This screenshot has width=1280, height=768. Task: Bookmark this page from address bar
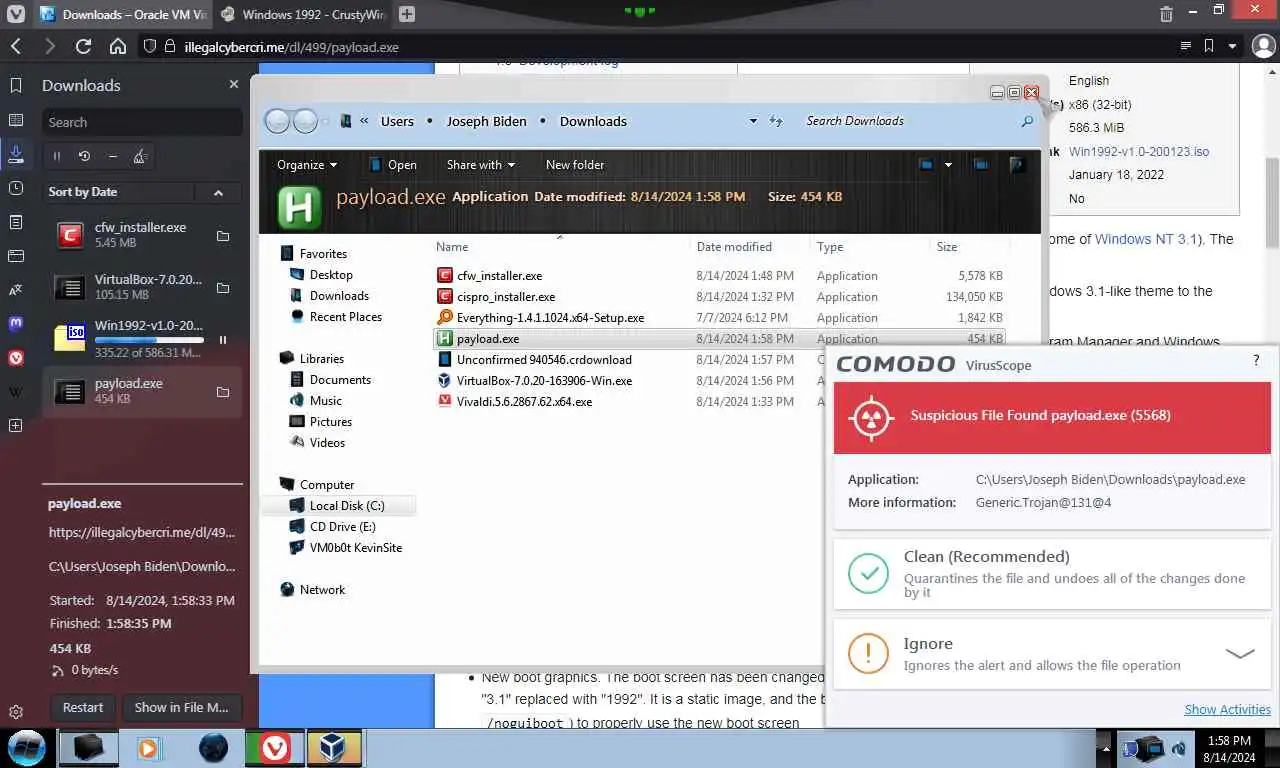point(1209,46)
